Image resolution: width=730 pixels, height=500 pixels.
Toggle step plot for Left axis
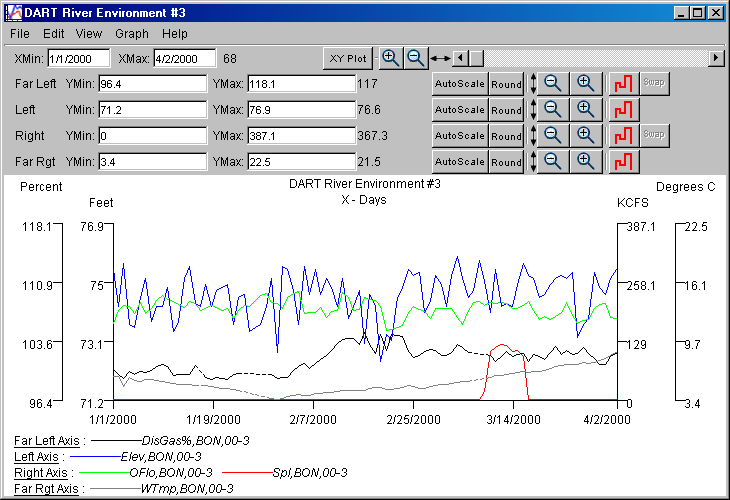(623, 110)
